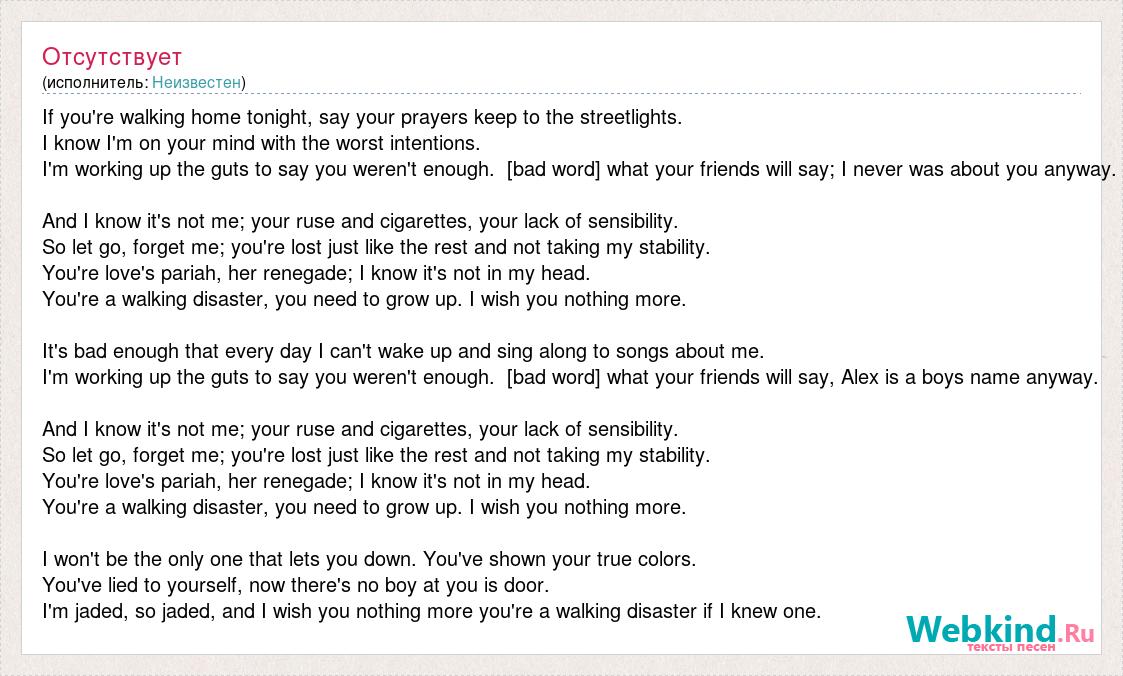The height and width of the screenshot is (676, 1123).
Task: Click the second '[bad word]' placeholder text
Action: click(553, 377)
